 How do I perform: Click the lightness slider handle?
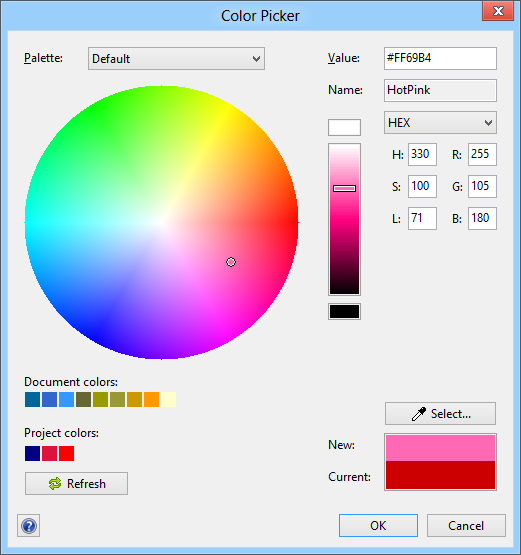click(344, 188)
